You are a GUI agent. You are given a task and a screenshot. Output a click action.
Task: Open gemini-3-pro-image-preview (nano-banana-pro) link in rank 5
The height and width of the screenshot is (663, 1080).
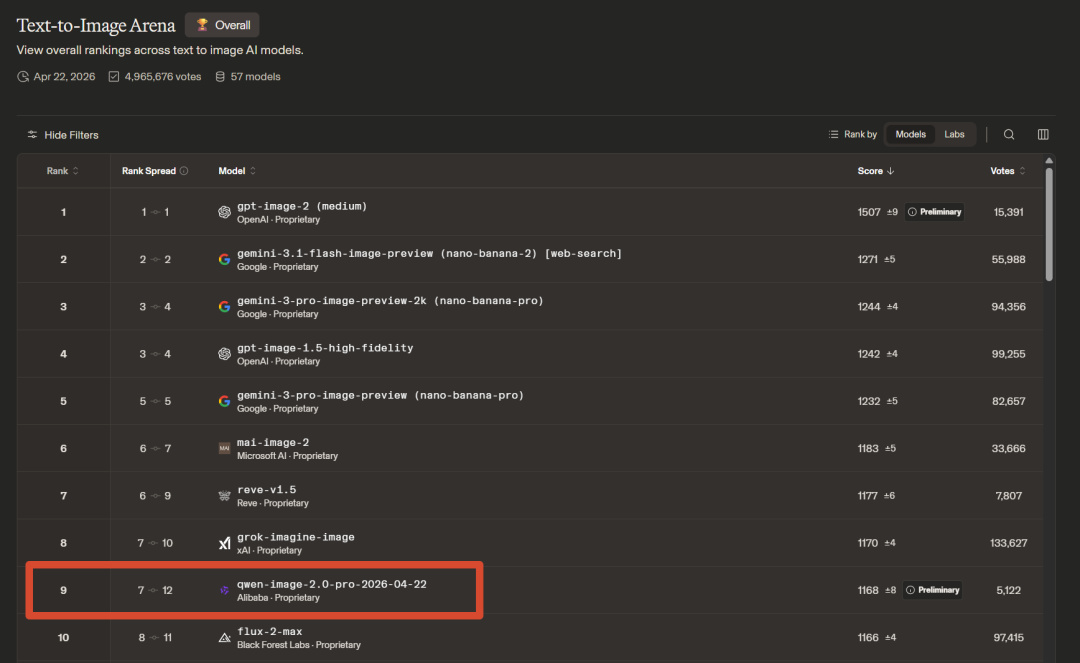(x=380, y=395)
